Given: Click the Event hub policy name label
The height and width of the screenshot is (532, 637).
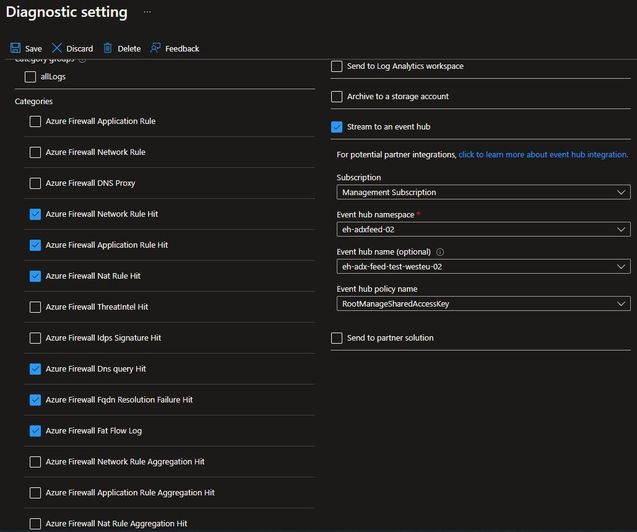Looking at the screenshot, I should tap(377, 289).
